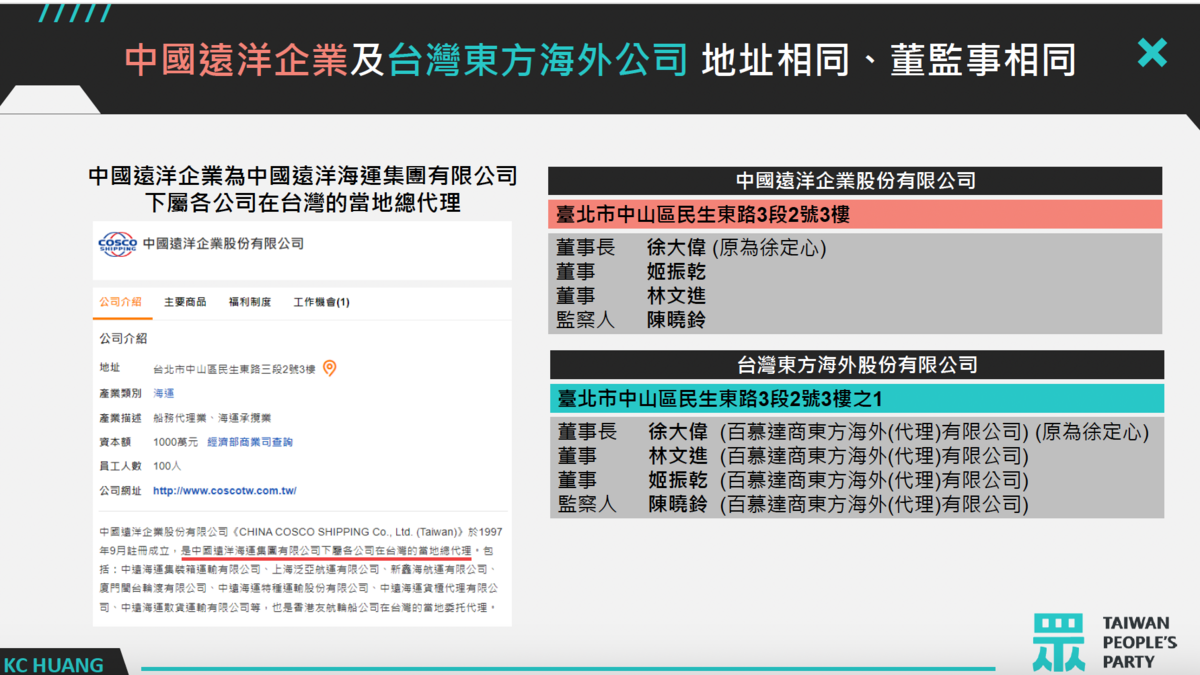Select the 公司介紹 tab

[x=120, y=302]
